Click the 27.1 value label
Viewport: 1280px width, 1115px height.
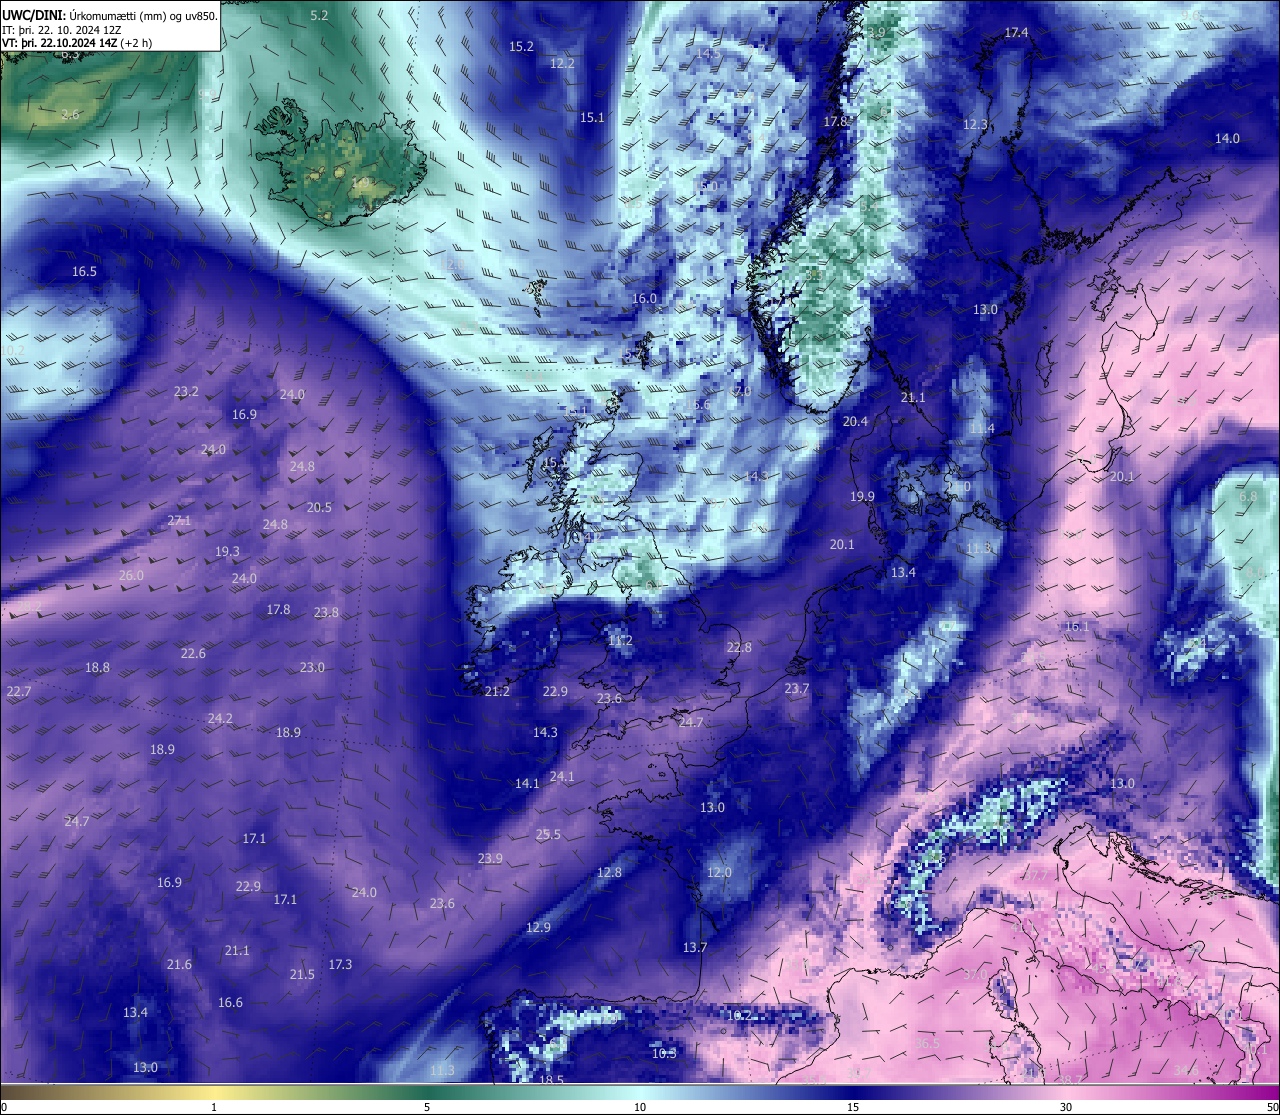(x=179, y=520)
